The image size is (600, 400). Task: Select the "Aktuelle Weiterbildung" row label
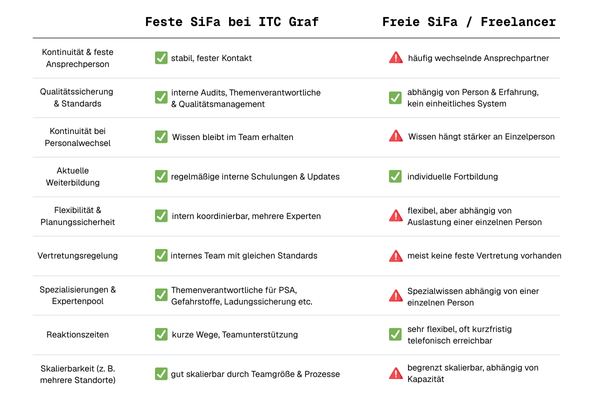pyautogui.click(x=76, y=176)
